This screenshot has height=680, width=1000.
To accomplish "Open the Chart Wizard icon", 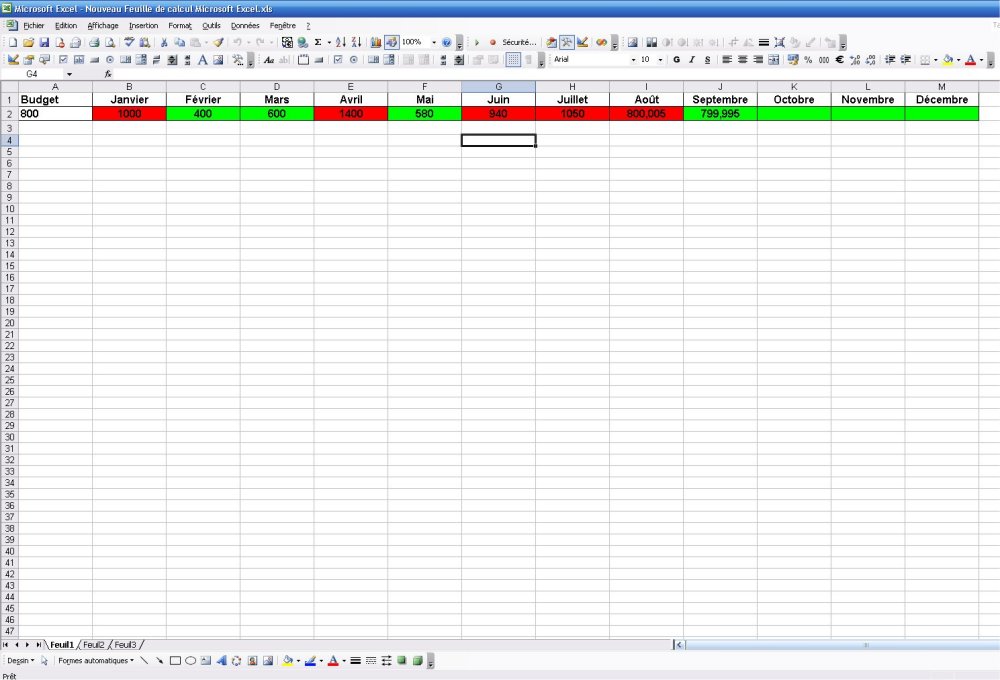I will [376, 43].
